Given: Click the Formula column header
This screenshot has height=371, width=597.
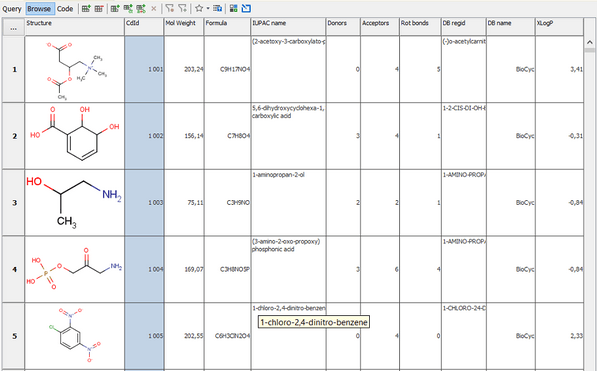Looking at the screenshot, I should [x=228, y=27].
